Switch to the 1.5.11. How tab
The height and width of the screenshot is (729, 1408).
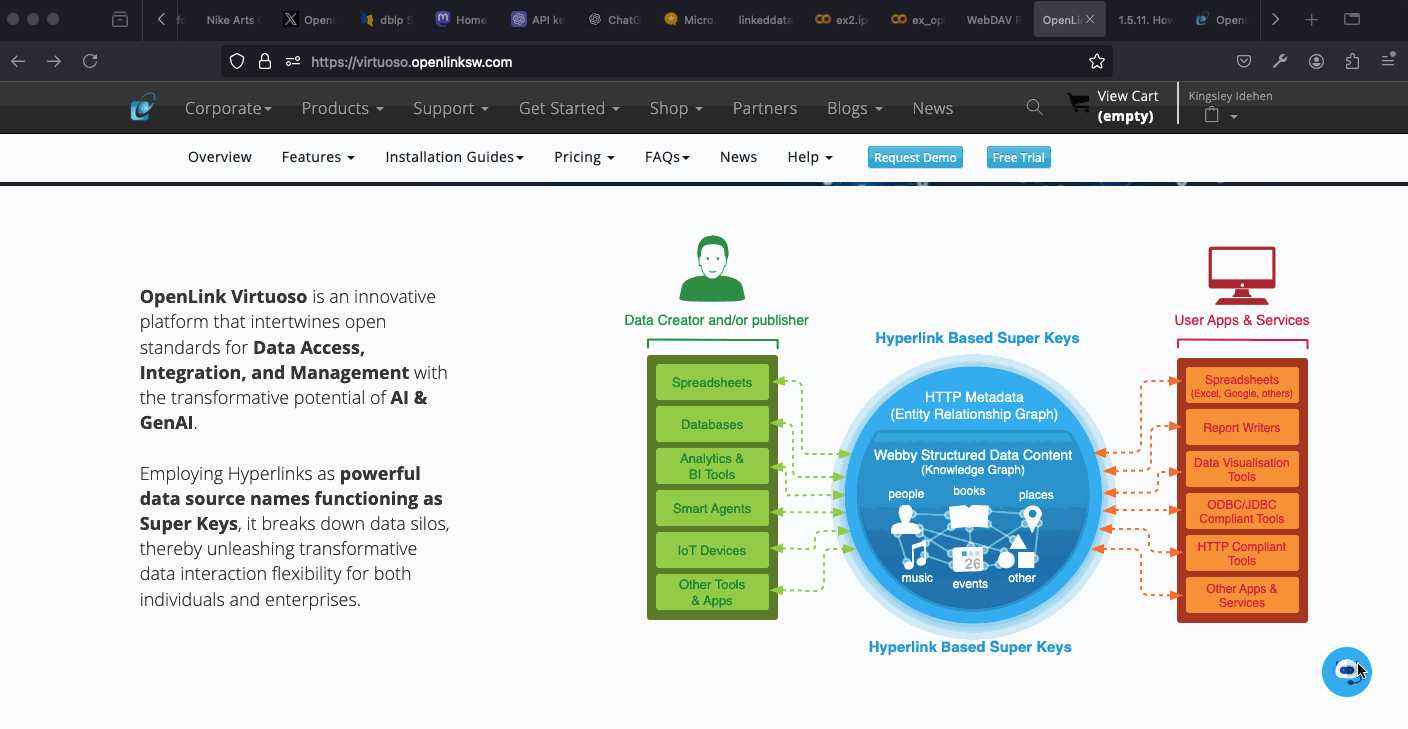(1146, 19)
